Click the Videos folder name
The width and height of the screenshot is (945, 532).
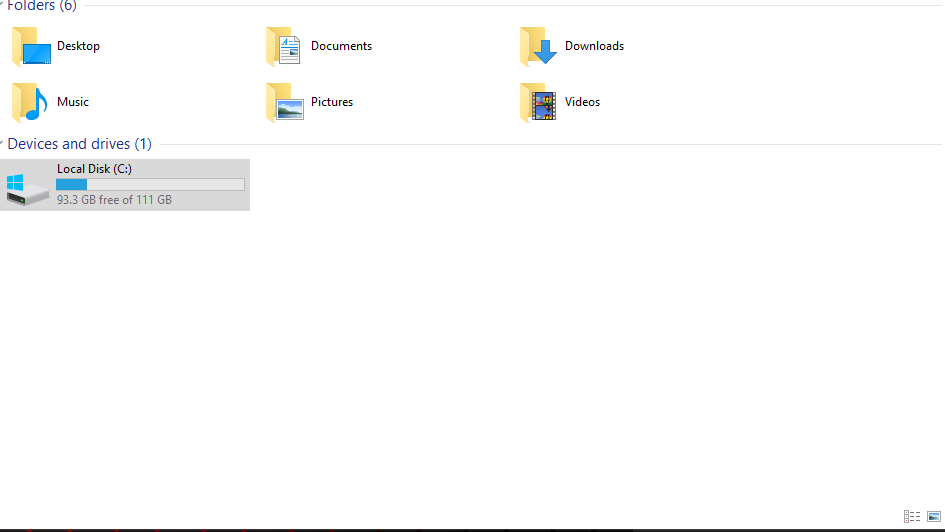click(x=582, y=102)
